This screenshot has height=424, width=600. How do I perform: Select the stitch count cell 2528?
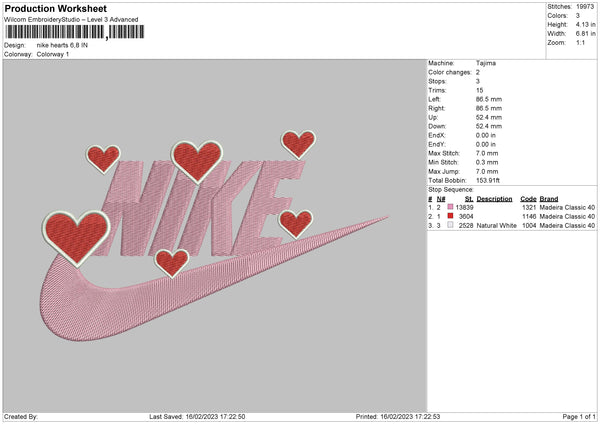pyautogui.click(x=466, y=225)
